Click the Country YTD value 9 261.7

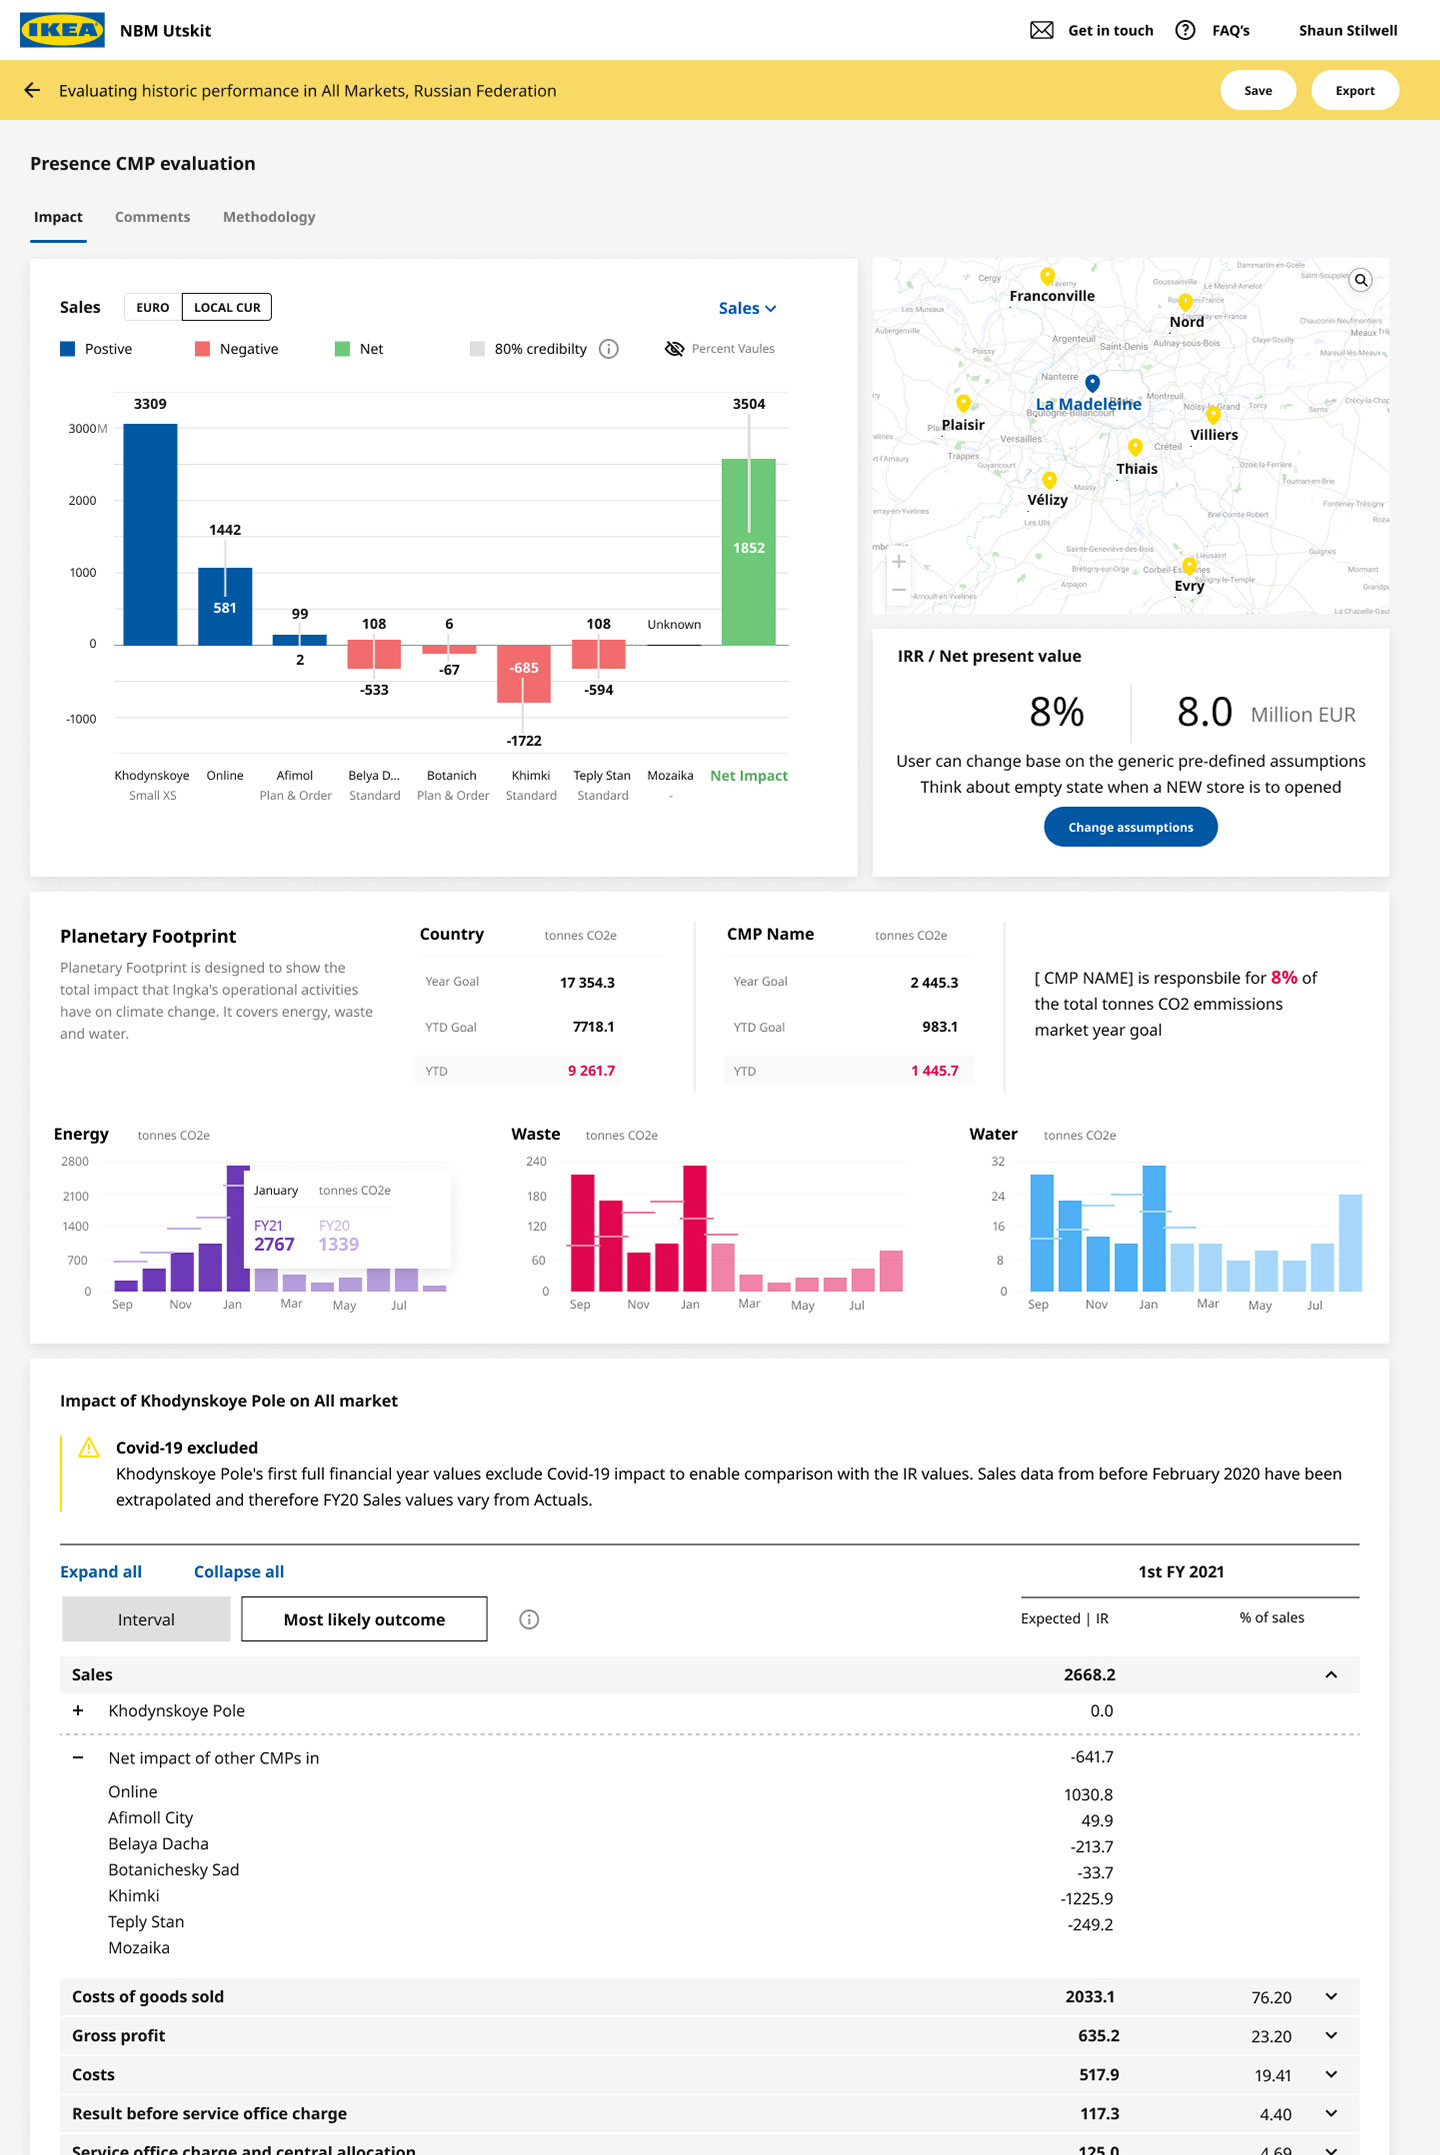tap(591, 1071)
